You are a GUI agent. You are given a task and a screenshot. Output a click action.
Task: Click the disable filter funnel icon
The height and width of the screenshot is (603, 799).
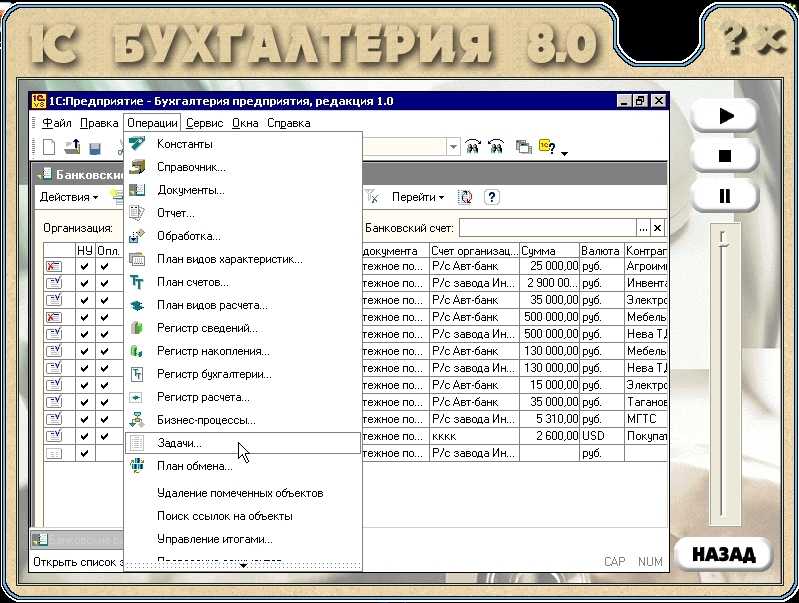[x=372, y=197]
